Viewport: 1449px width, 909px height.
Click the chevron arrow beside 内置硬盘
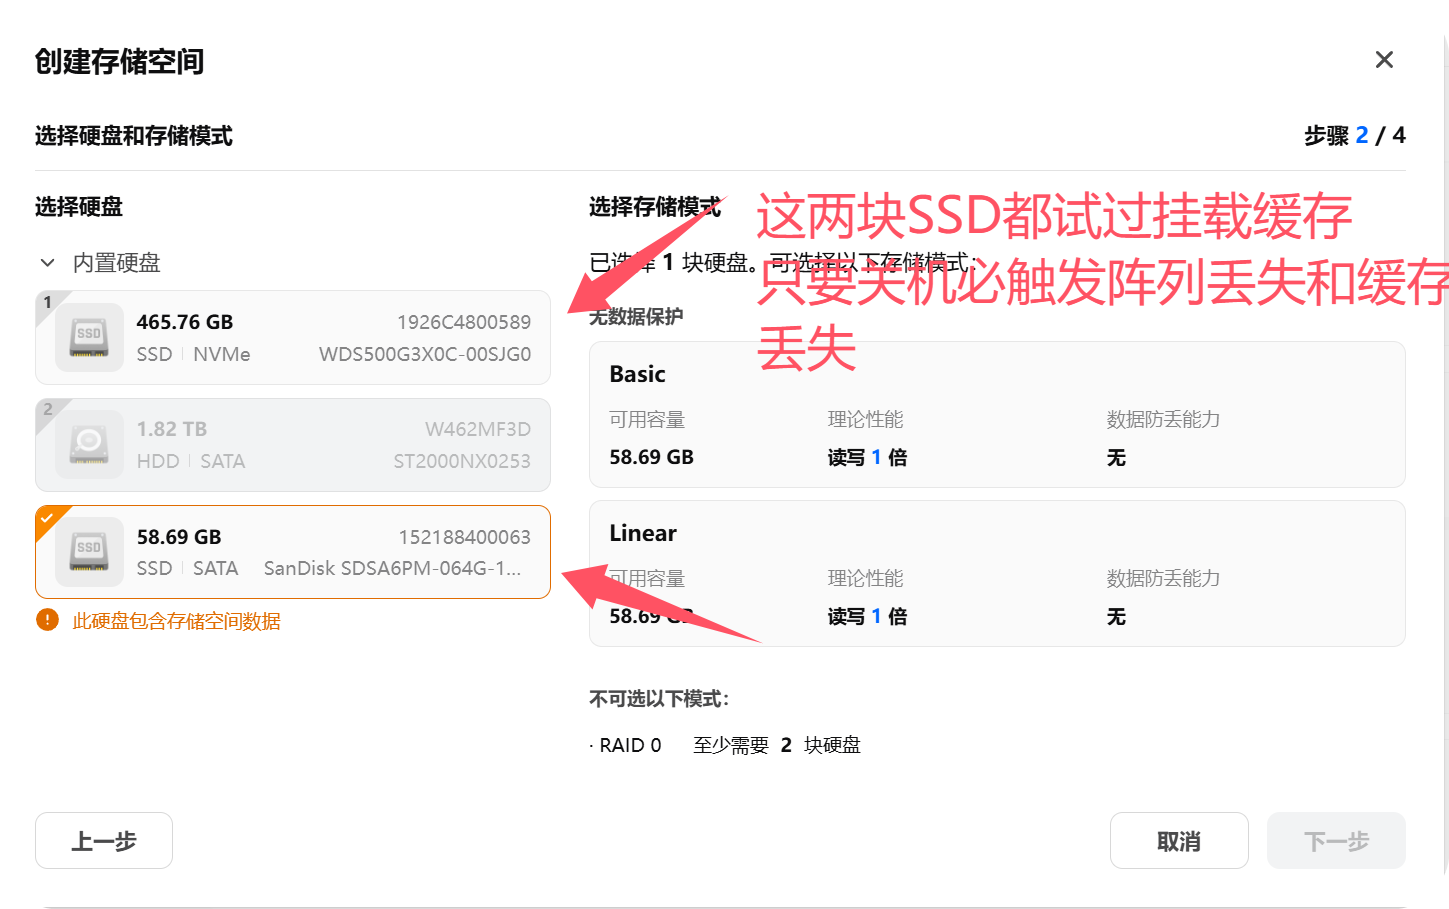tap(47, 262)
